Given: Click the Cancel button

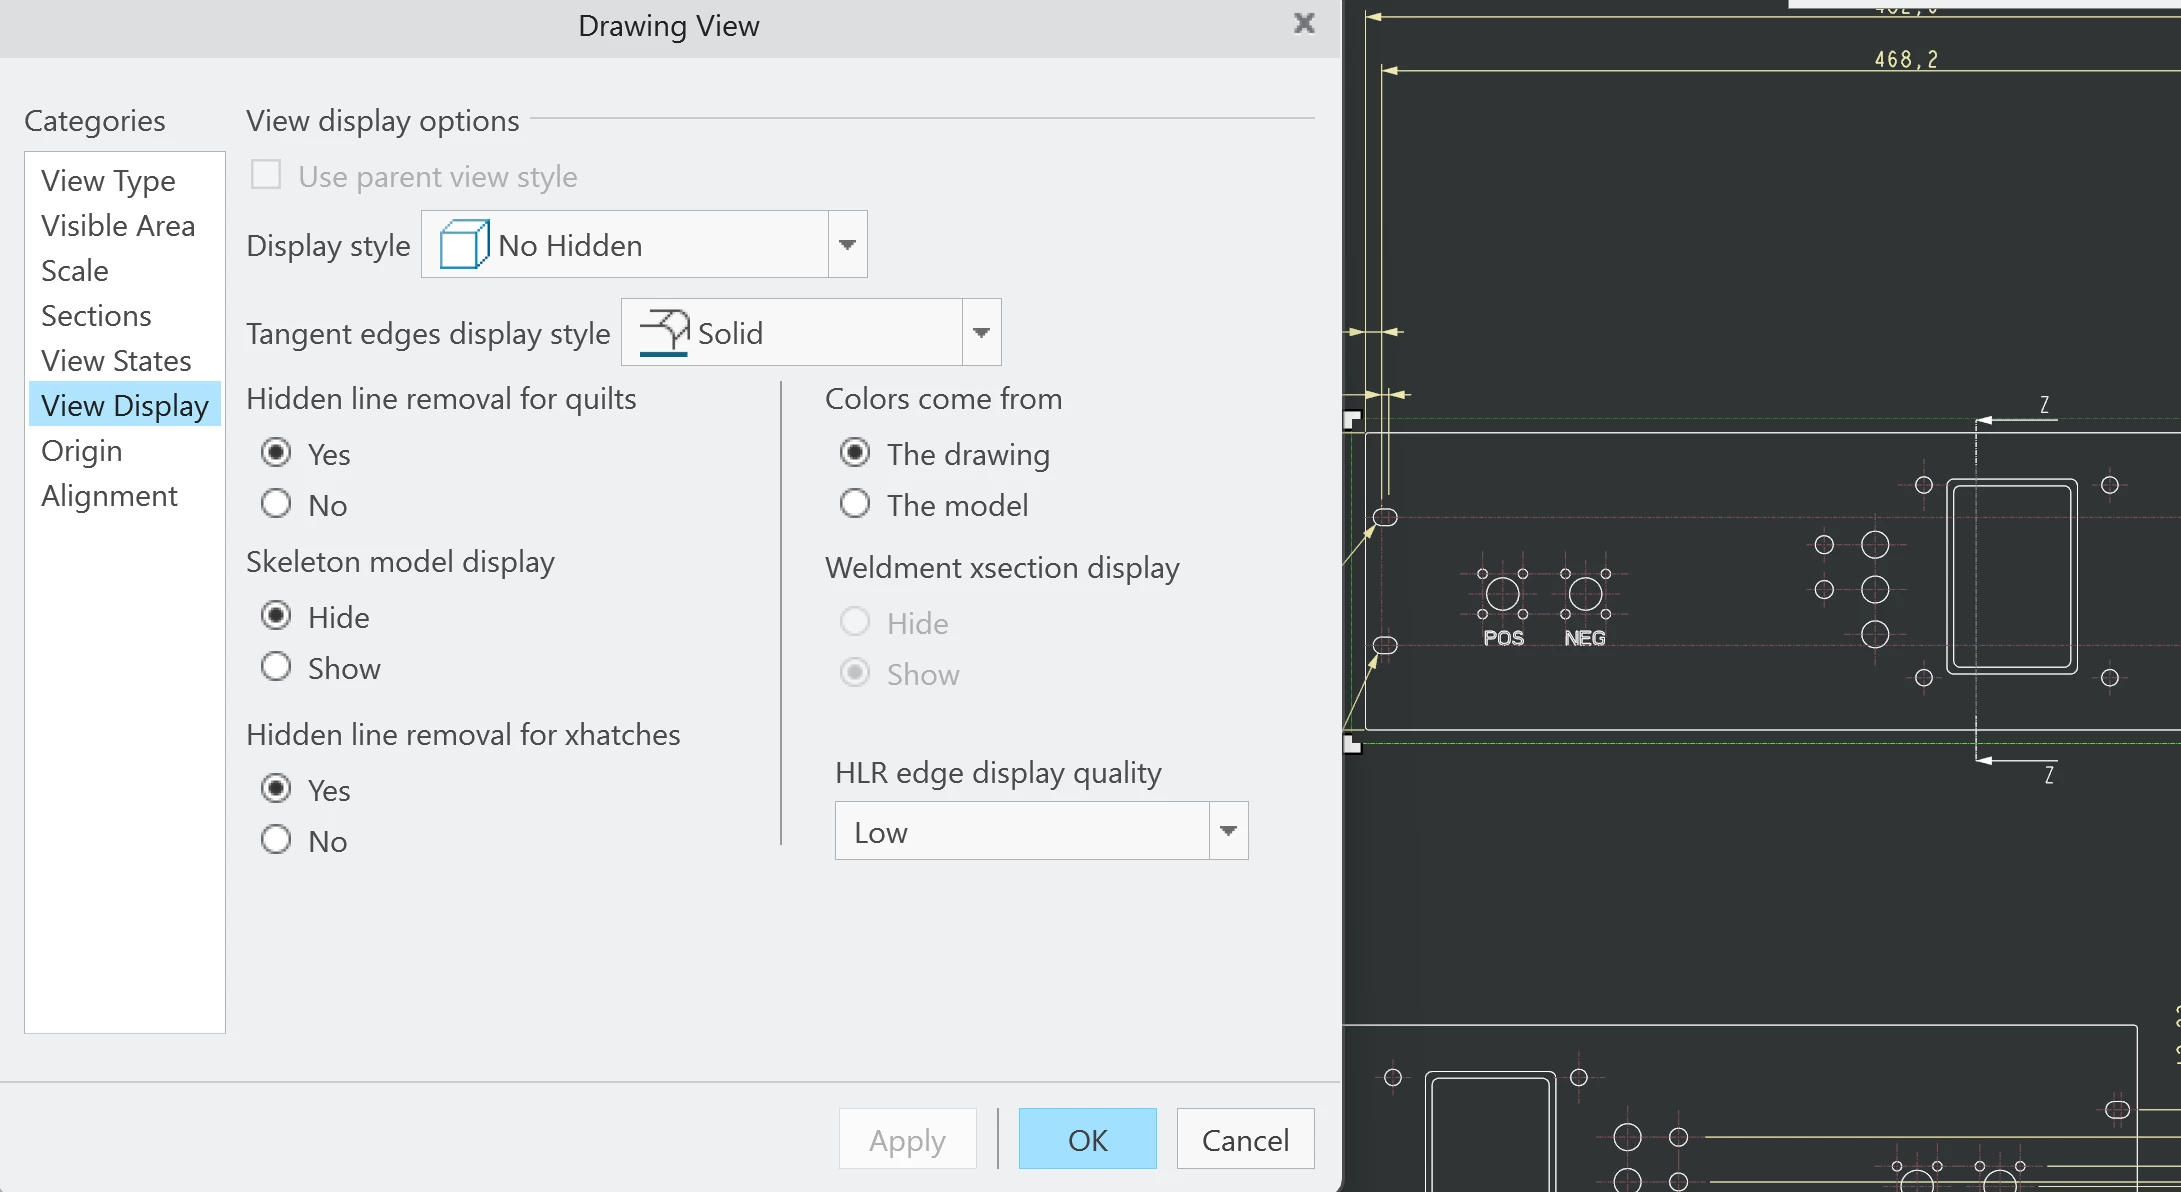Looking at the screenshot, I should [x=1245, y=1140].
